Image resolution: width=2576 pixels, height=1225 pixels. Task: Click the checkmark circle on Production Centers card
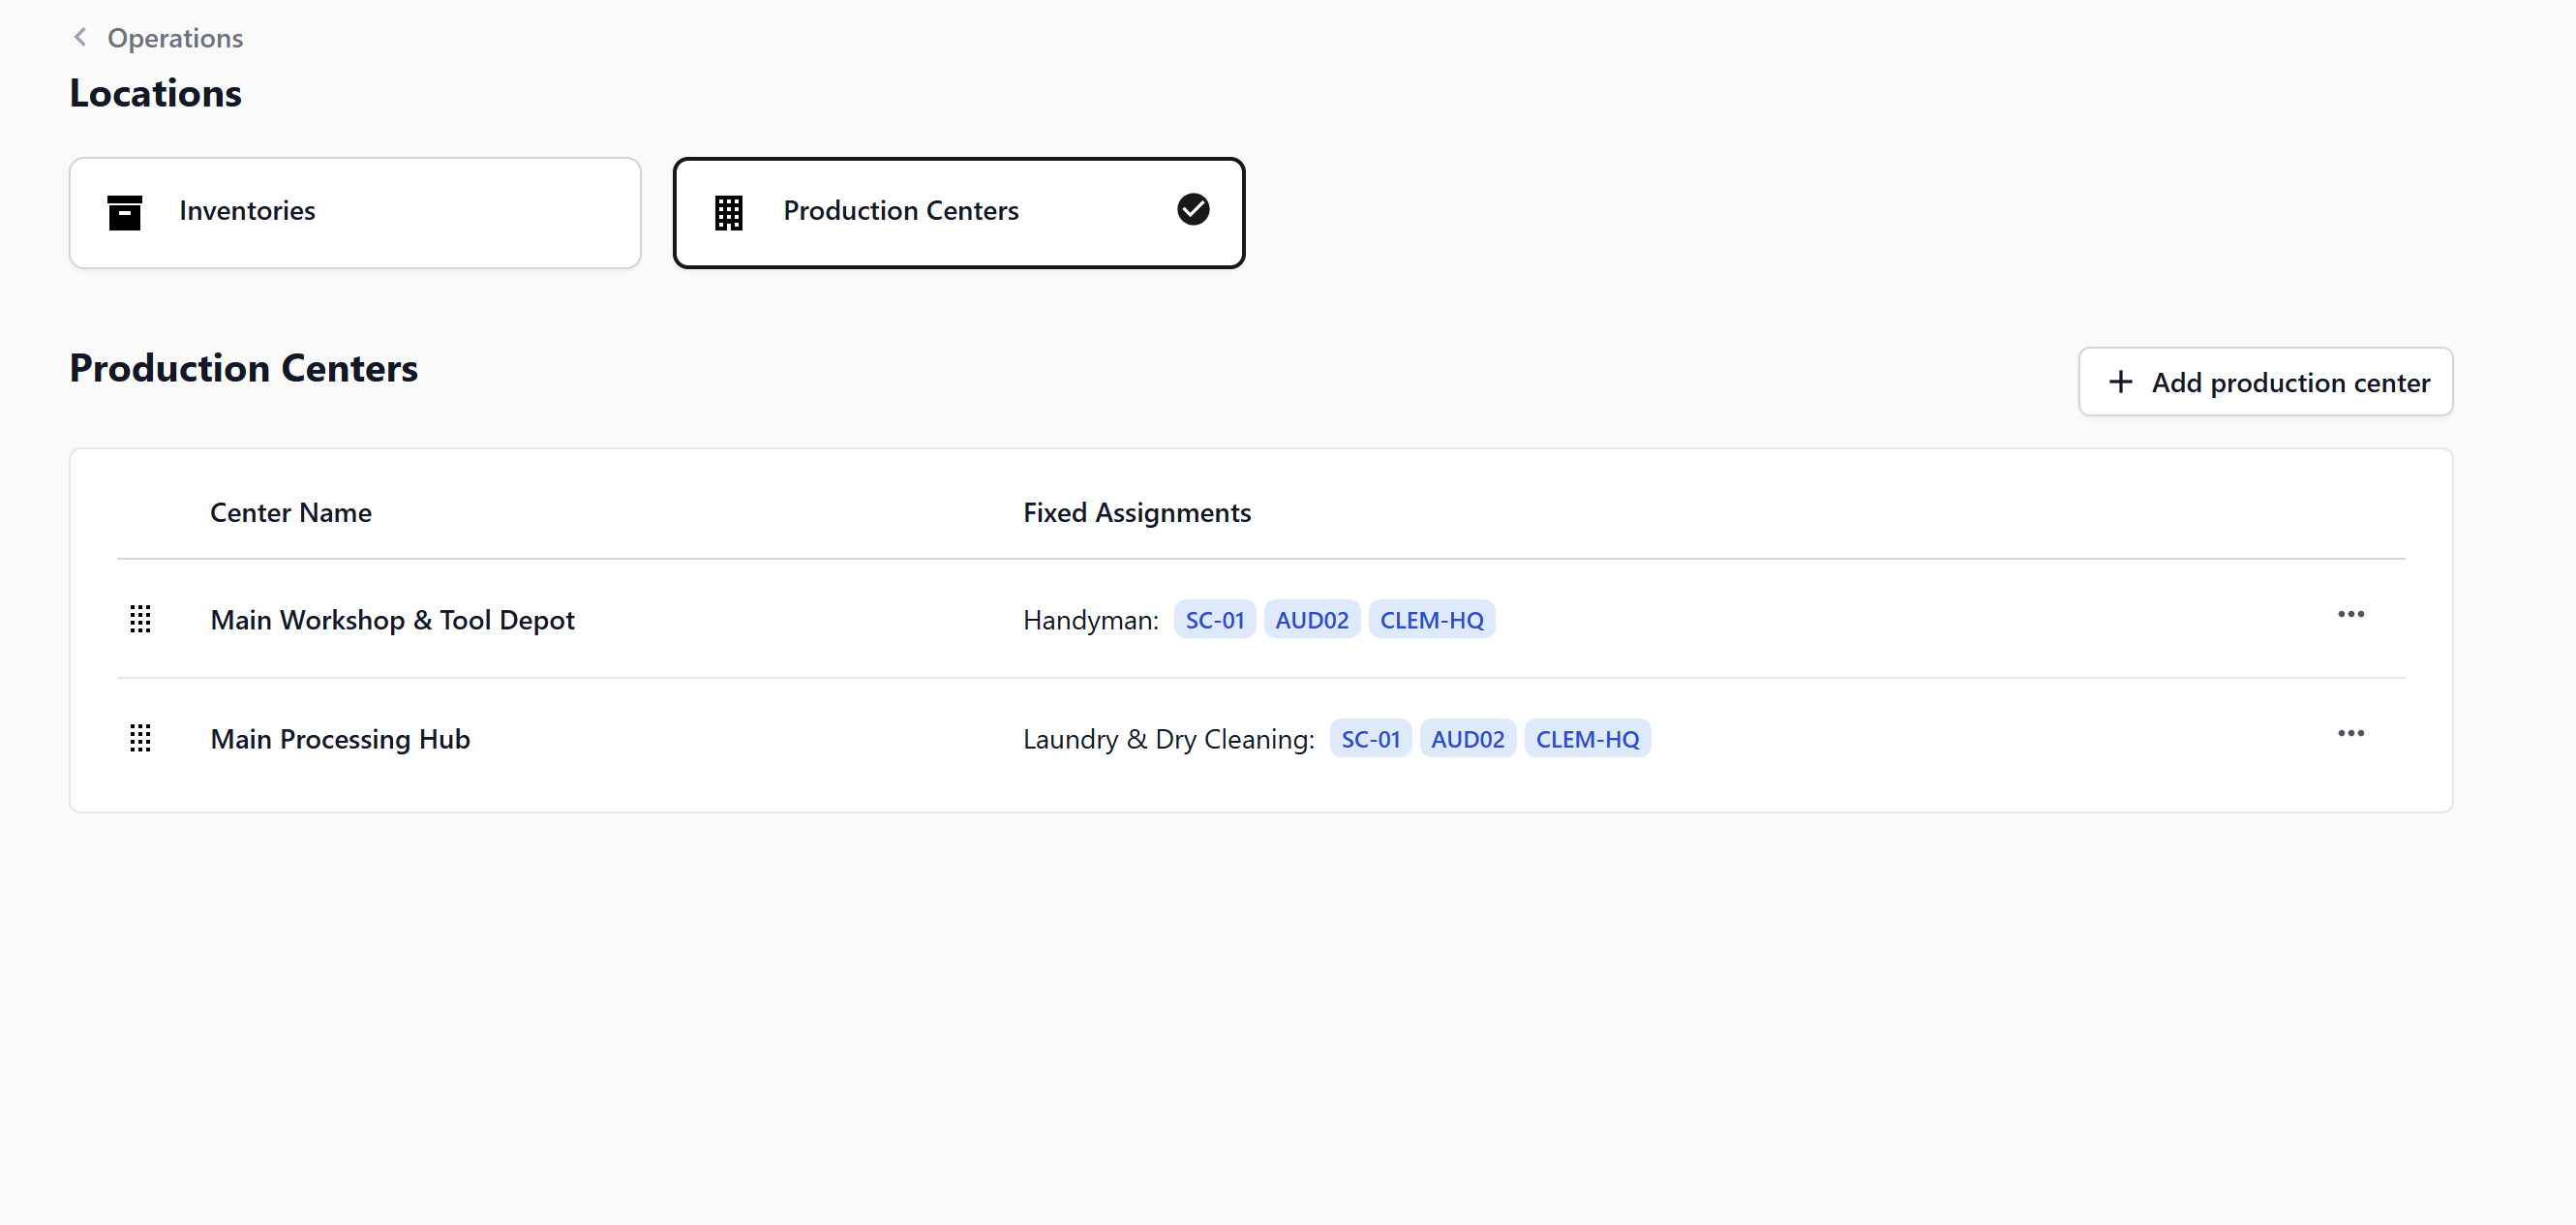[1192, 210]
